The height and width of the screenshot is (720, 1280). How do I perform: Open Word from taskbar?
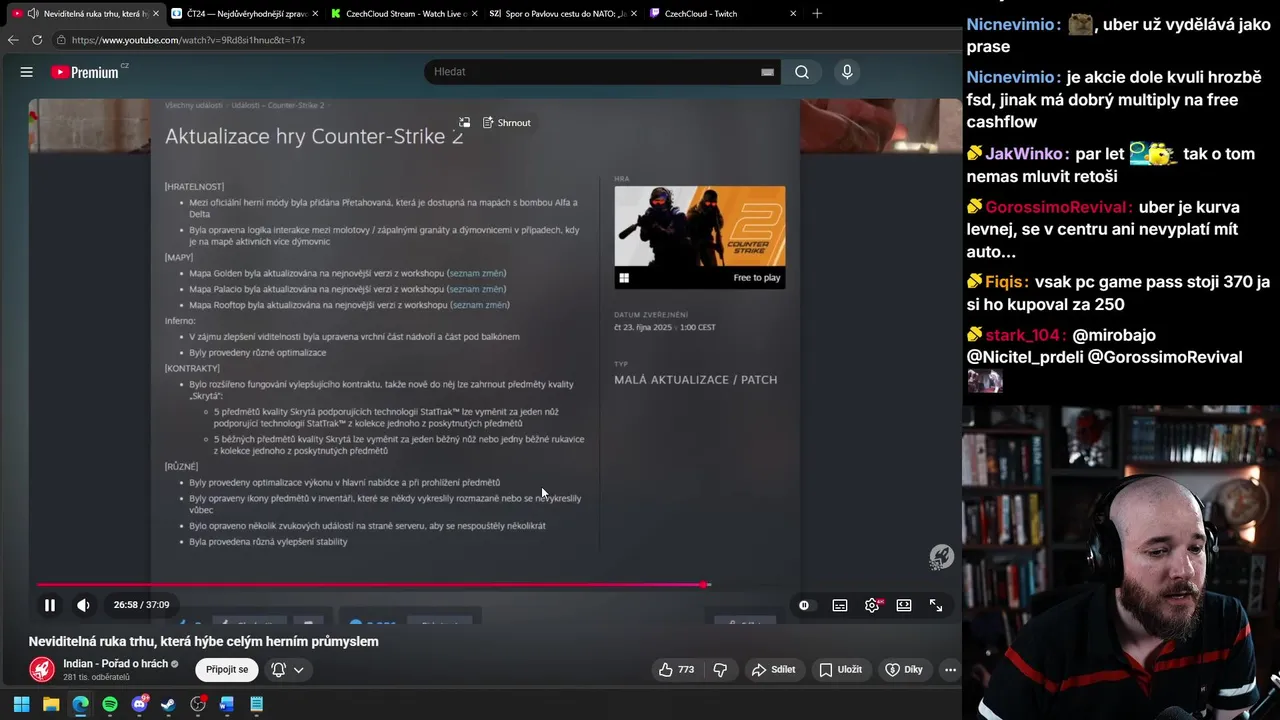[227, 704]
